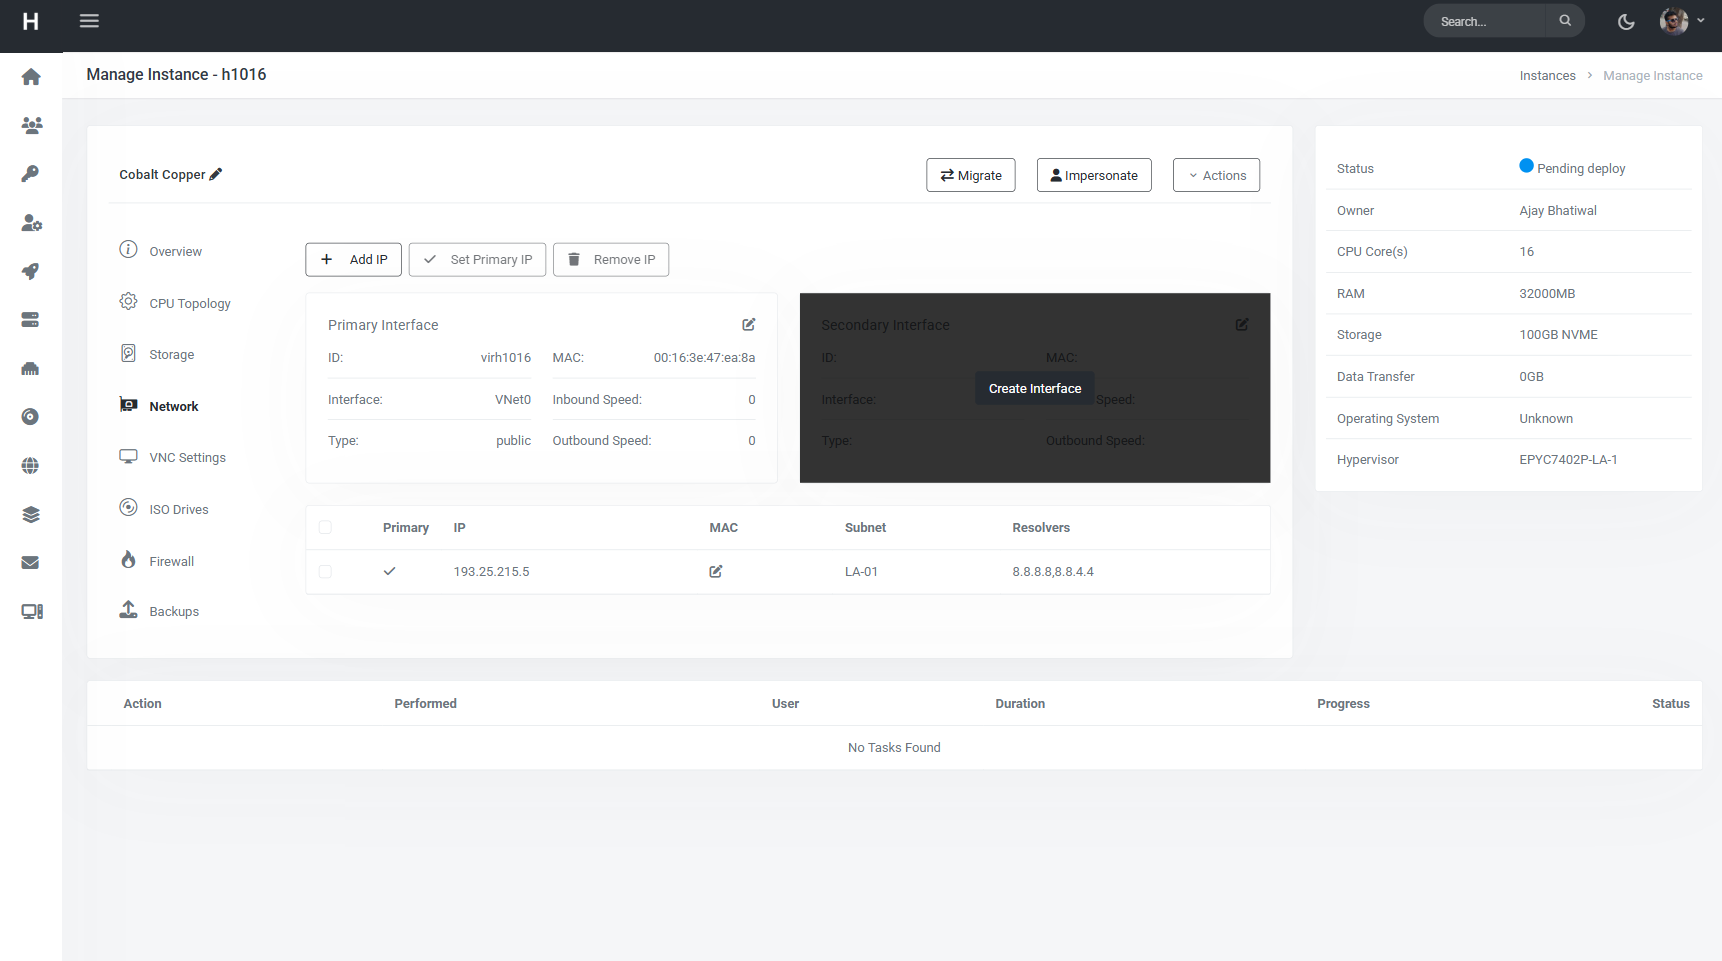Check the select-all checkbox in IP table header
Image resolution: width=1722 pixels, height=961 pixels.
point(325,528)
